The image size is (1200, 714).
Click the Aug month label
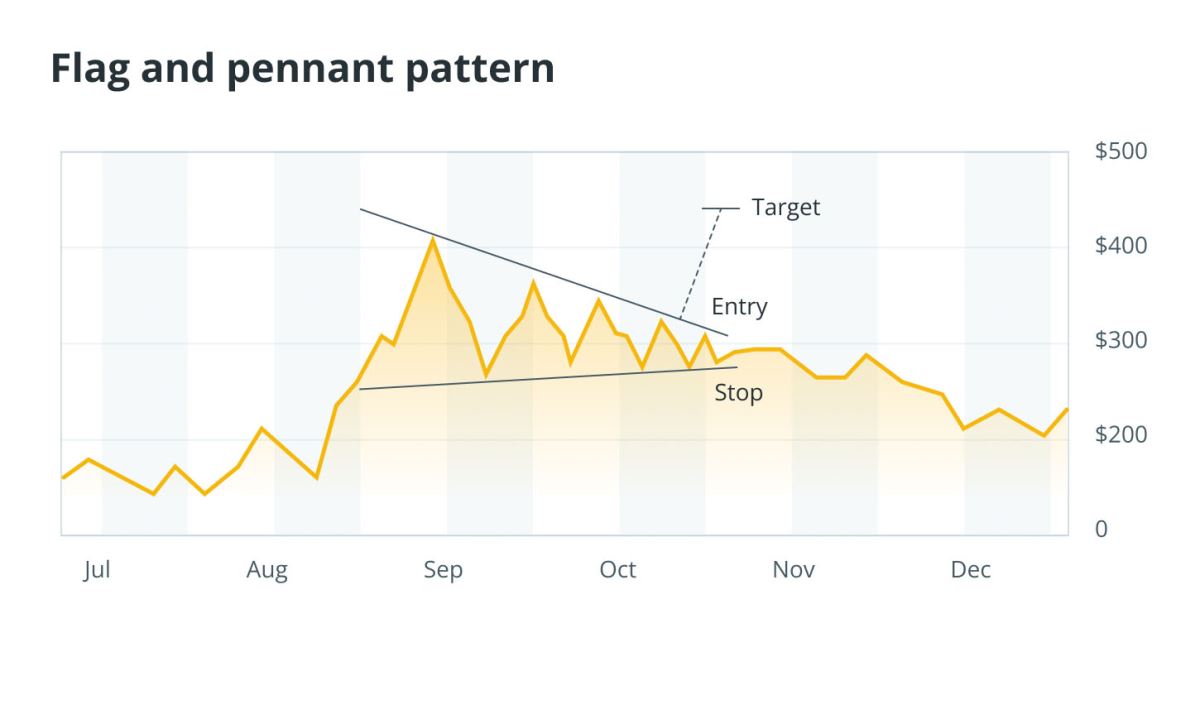click(x=267, y=570)
